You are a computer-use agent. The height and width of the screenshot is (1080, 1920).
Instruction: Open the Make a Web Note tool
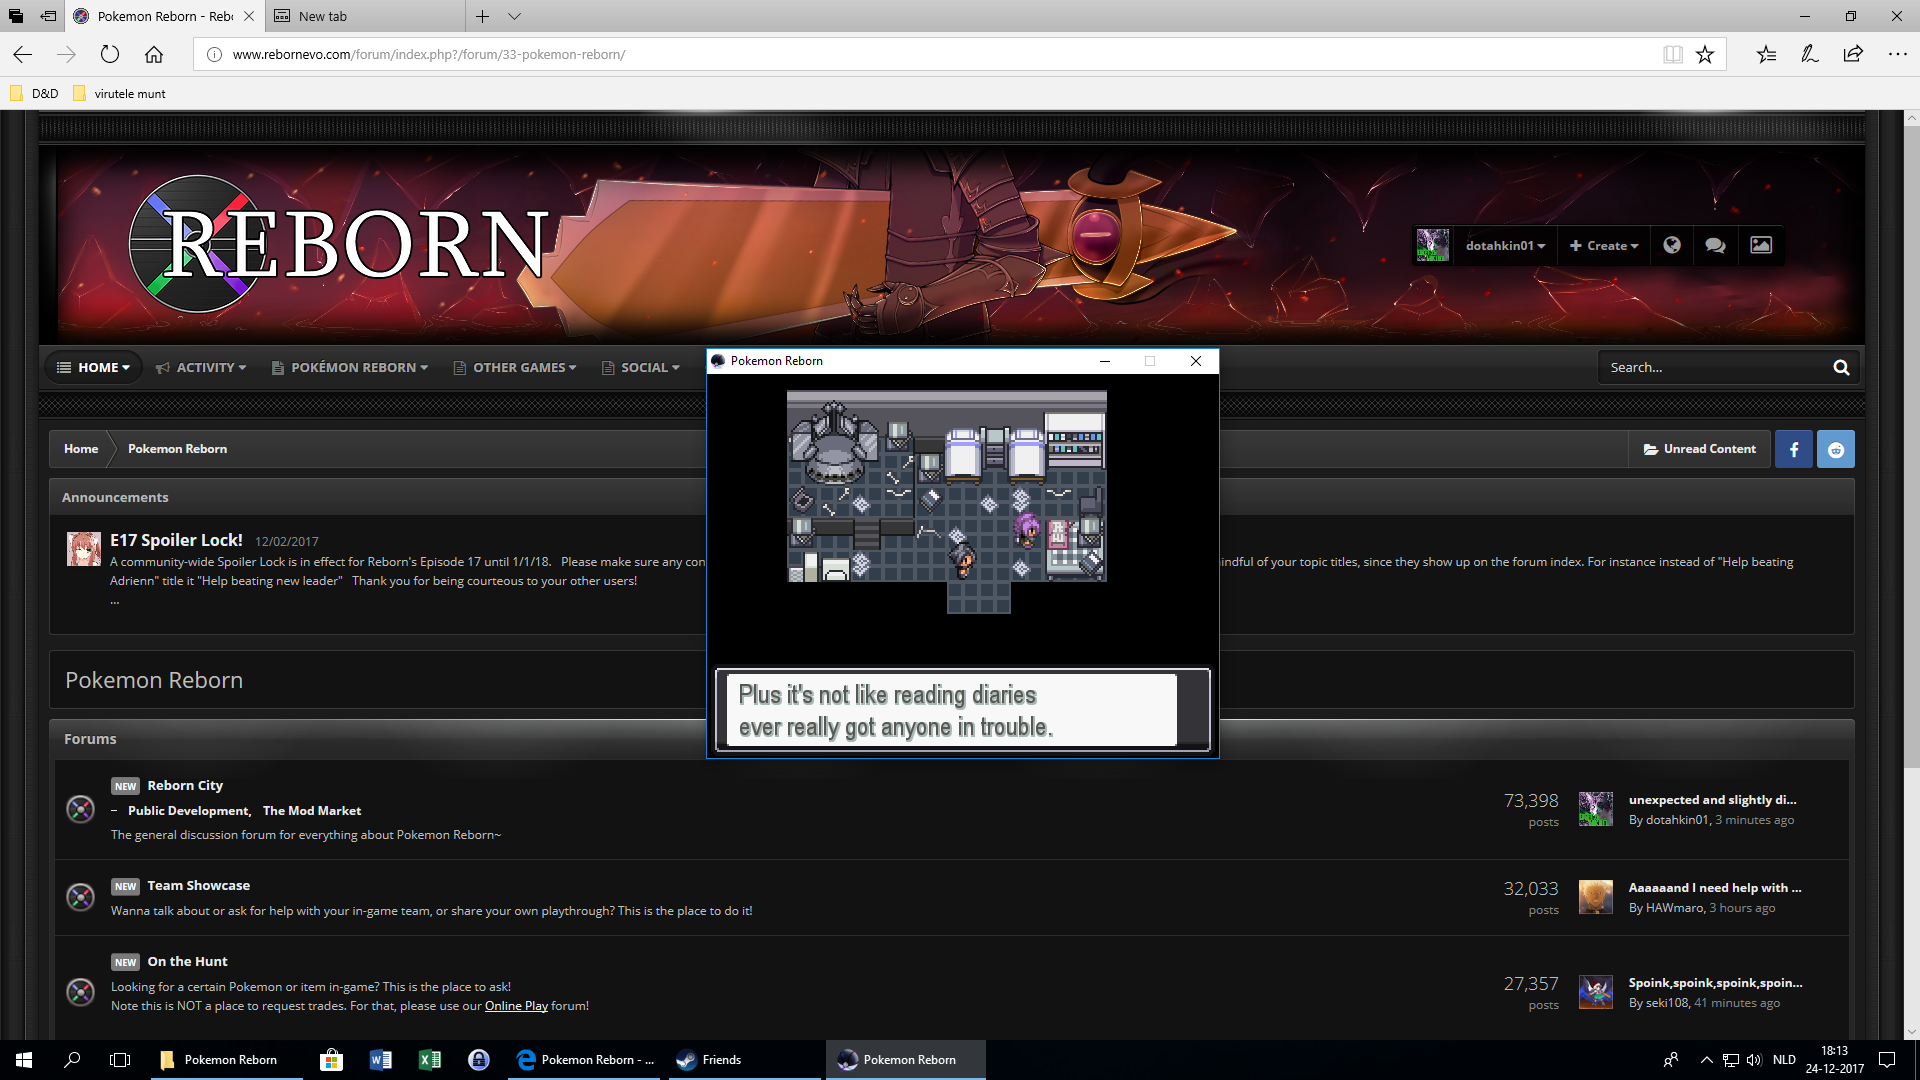[1810, 54]
